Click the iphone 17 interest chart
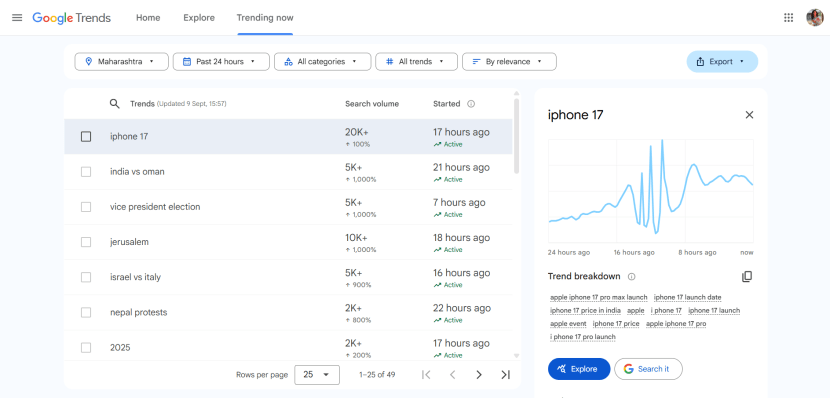The image size is (830, 398). [x=651, y=191]
